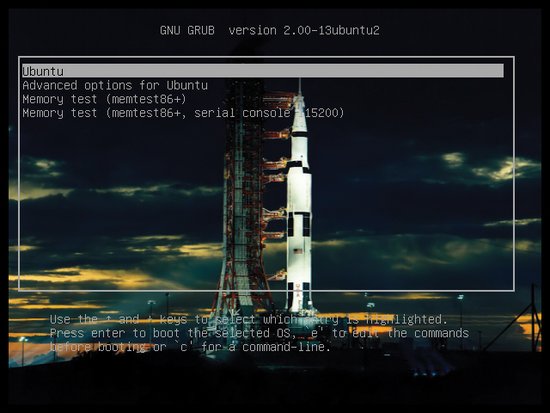This screenshot has width=550, height=413.
Task: Click the 'Press enter to boot' instruction line
Action: coord(259,333)
